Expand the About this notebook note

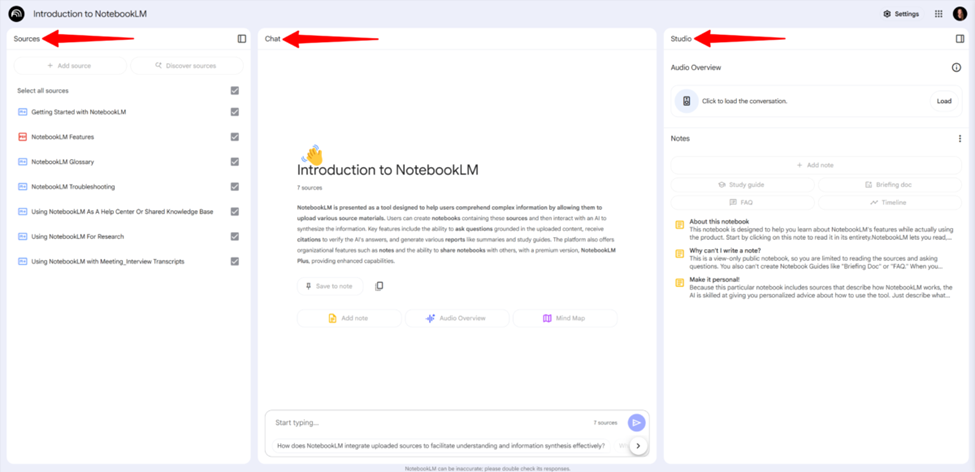[719, 222]
